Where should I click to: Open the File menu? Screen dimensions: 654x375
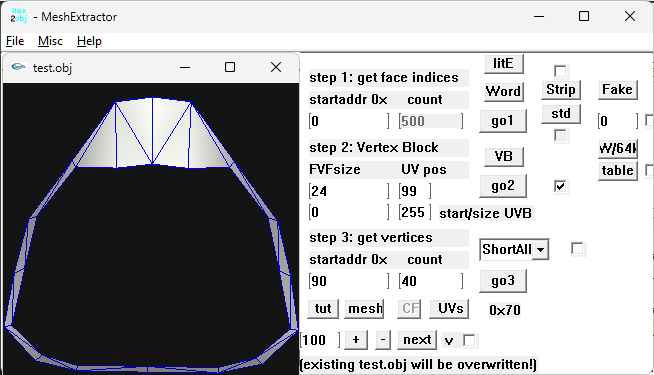coord(15,41)
